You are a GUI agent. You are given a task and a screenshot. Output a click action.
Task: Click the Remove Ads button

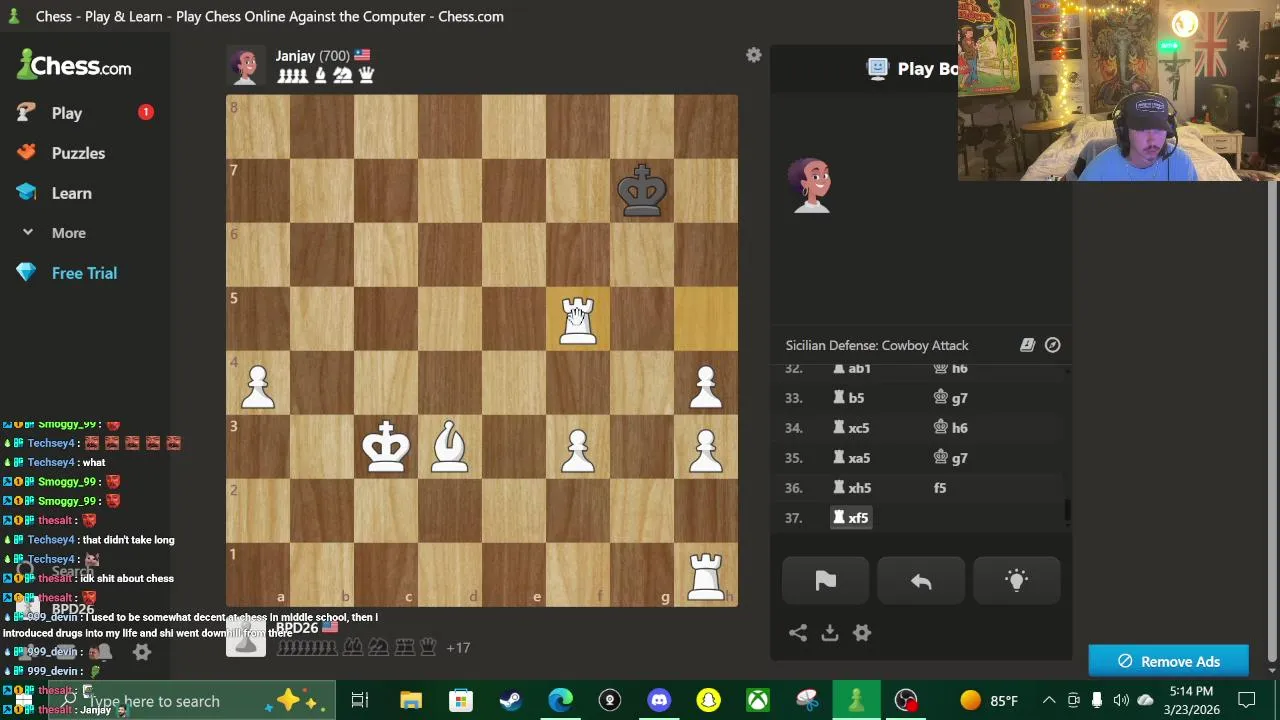click(x=1168, y=661)
